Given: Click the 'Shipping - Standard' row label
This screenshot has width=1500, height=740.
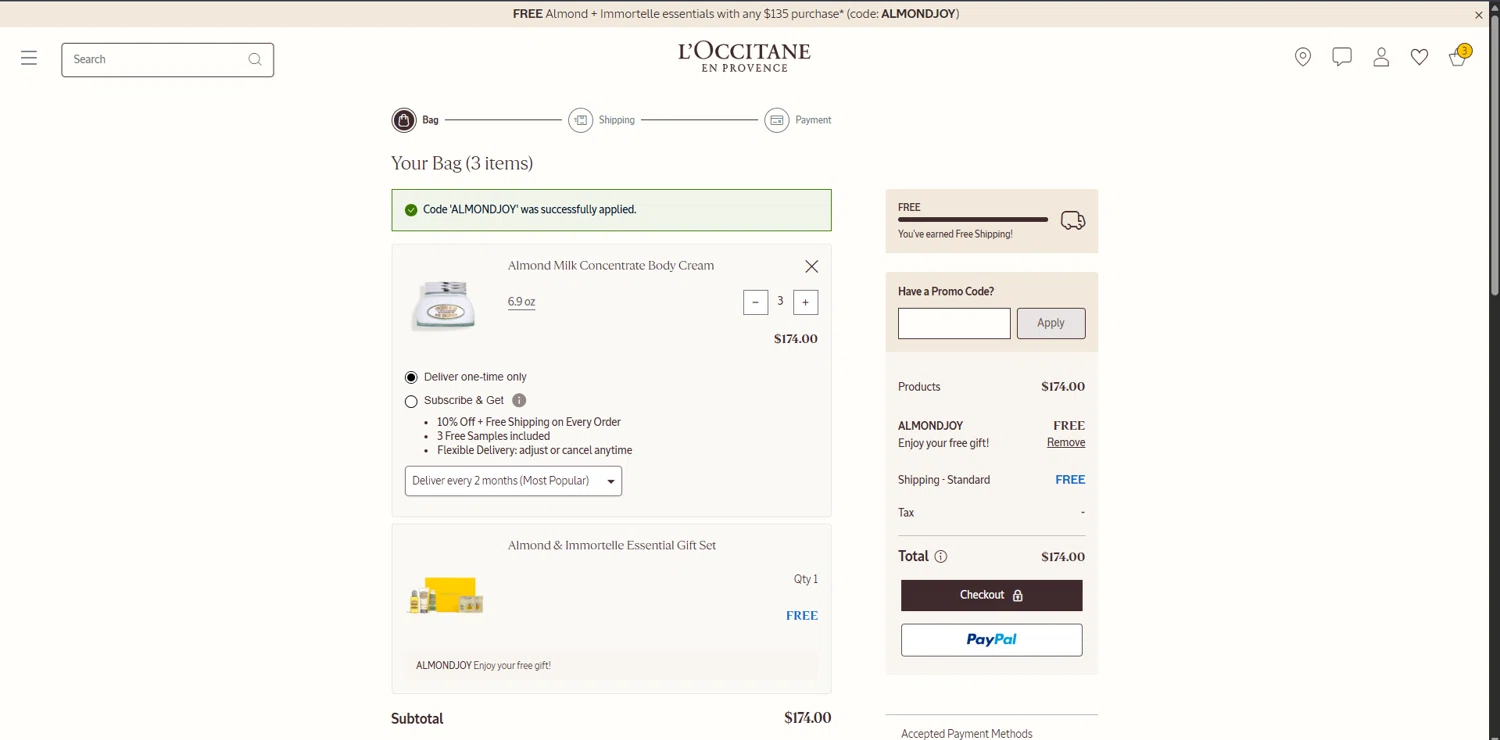Looking at the screenshot, I should click(944, 480).
